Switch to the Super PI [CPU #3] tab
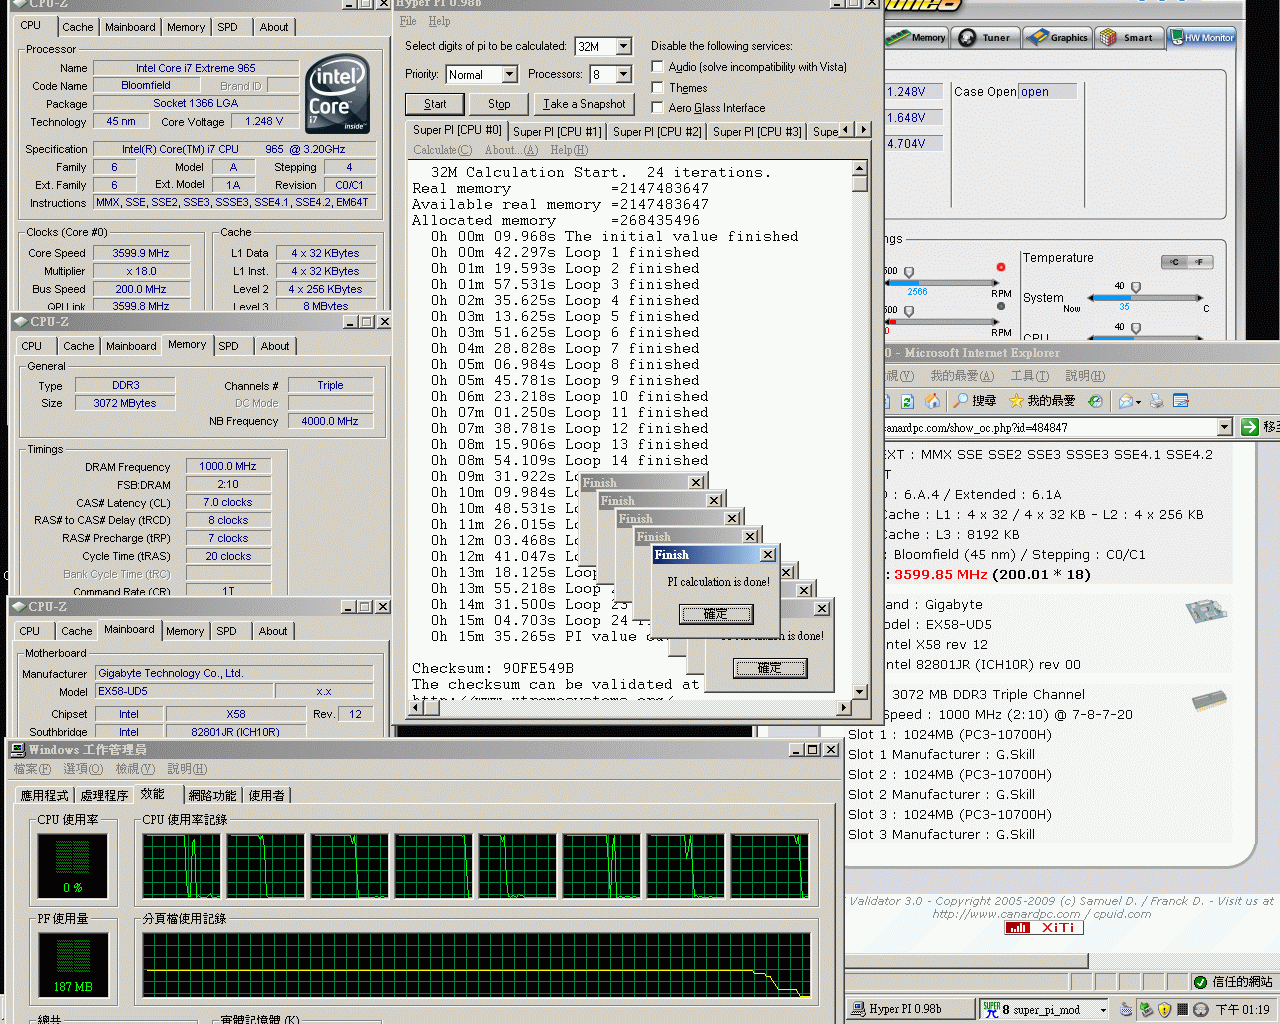 point(757,131)
